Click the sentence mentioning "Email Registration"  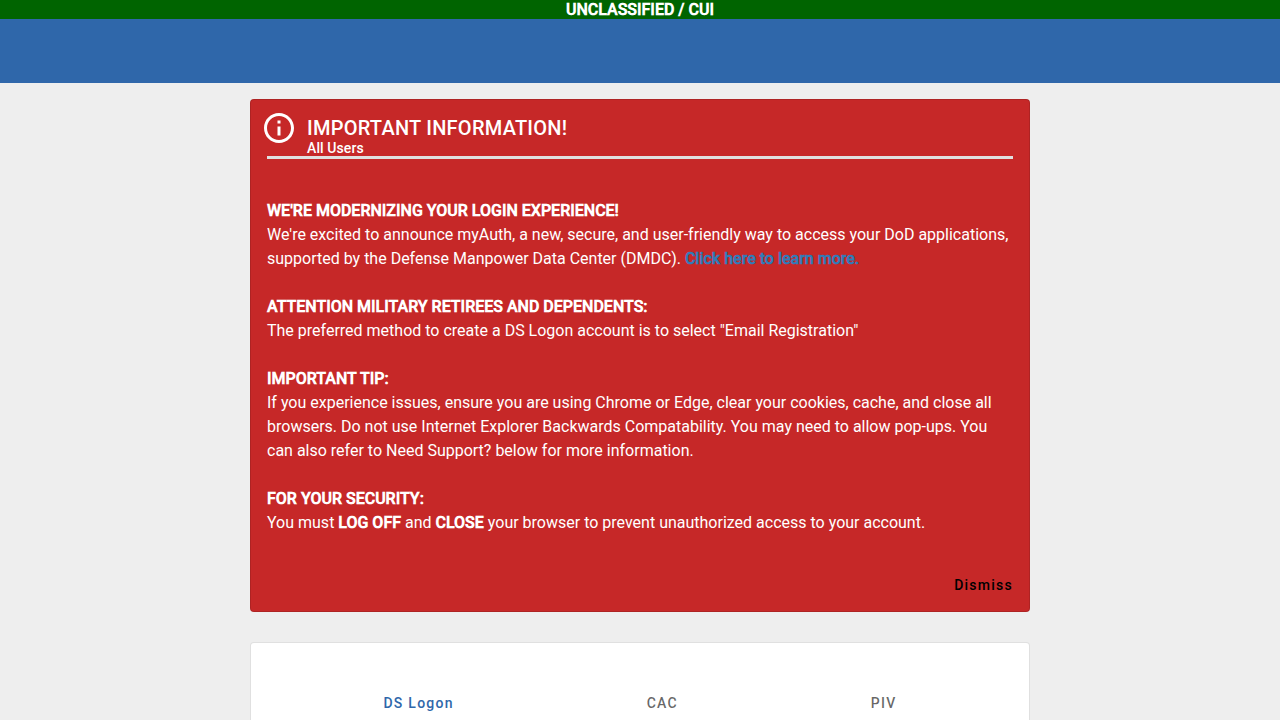point(563,330)
